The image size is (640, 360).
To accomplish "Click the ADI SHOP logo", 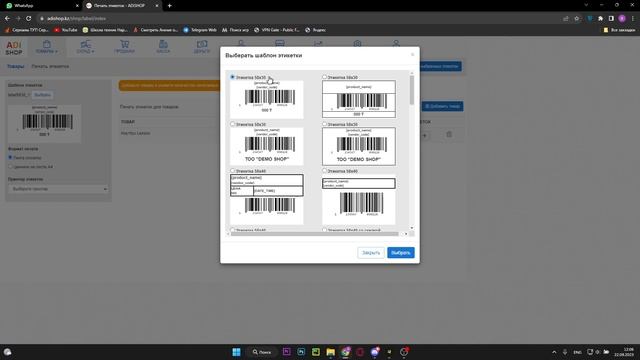I will pos(13,48).
